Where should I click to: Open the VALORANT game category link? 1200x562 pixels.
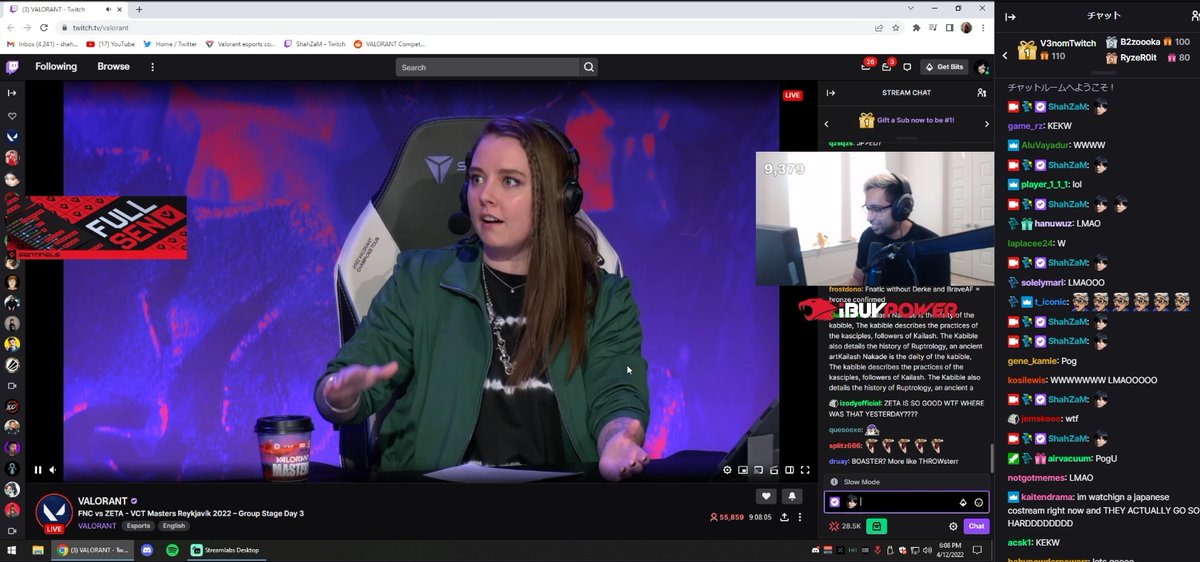click(97, 526)
